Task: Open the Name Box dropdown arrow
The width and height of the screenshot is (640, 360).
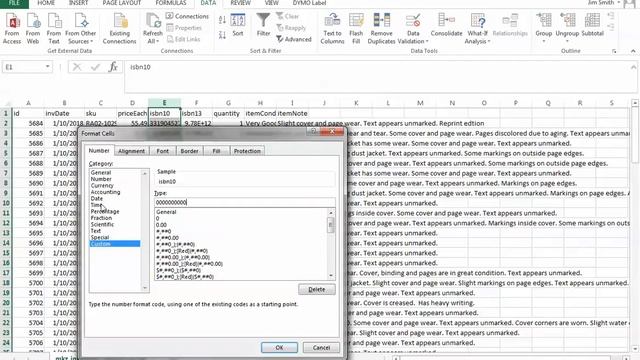Action: 48,67
